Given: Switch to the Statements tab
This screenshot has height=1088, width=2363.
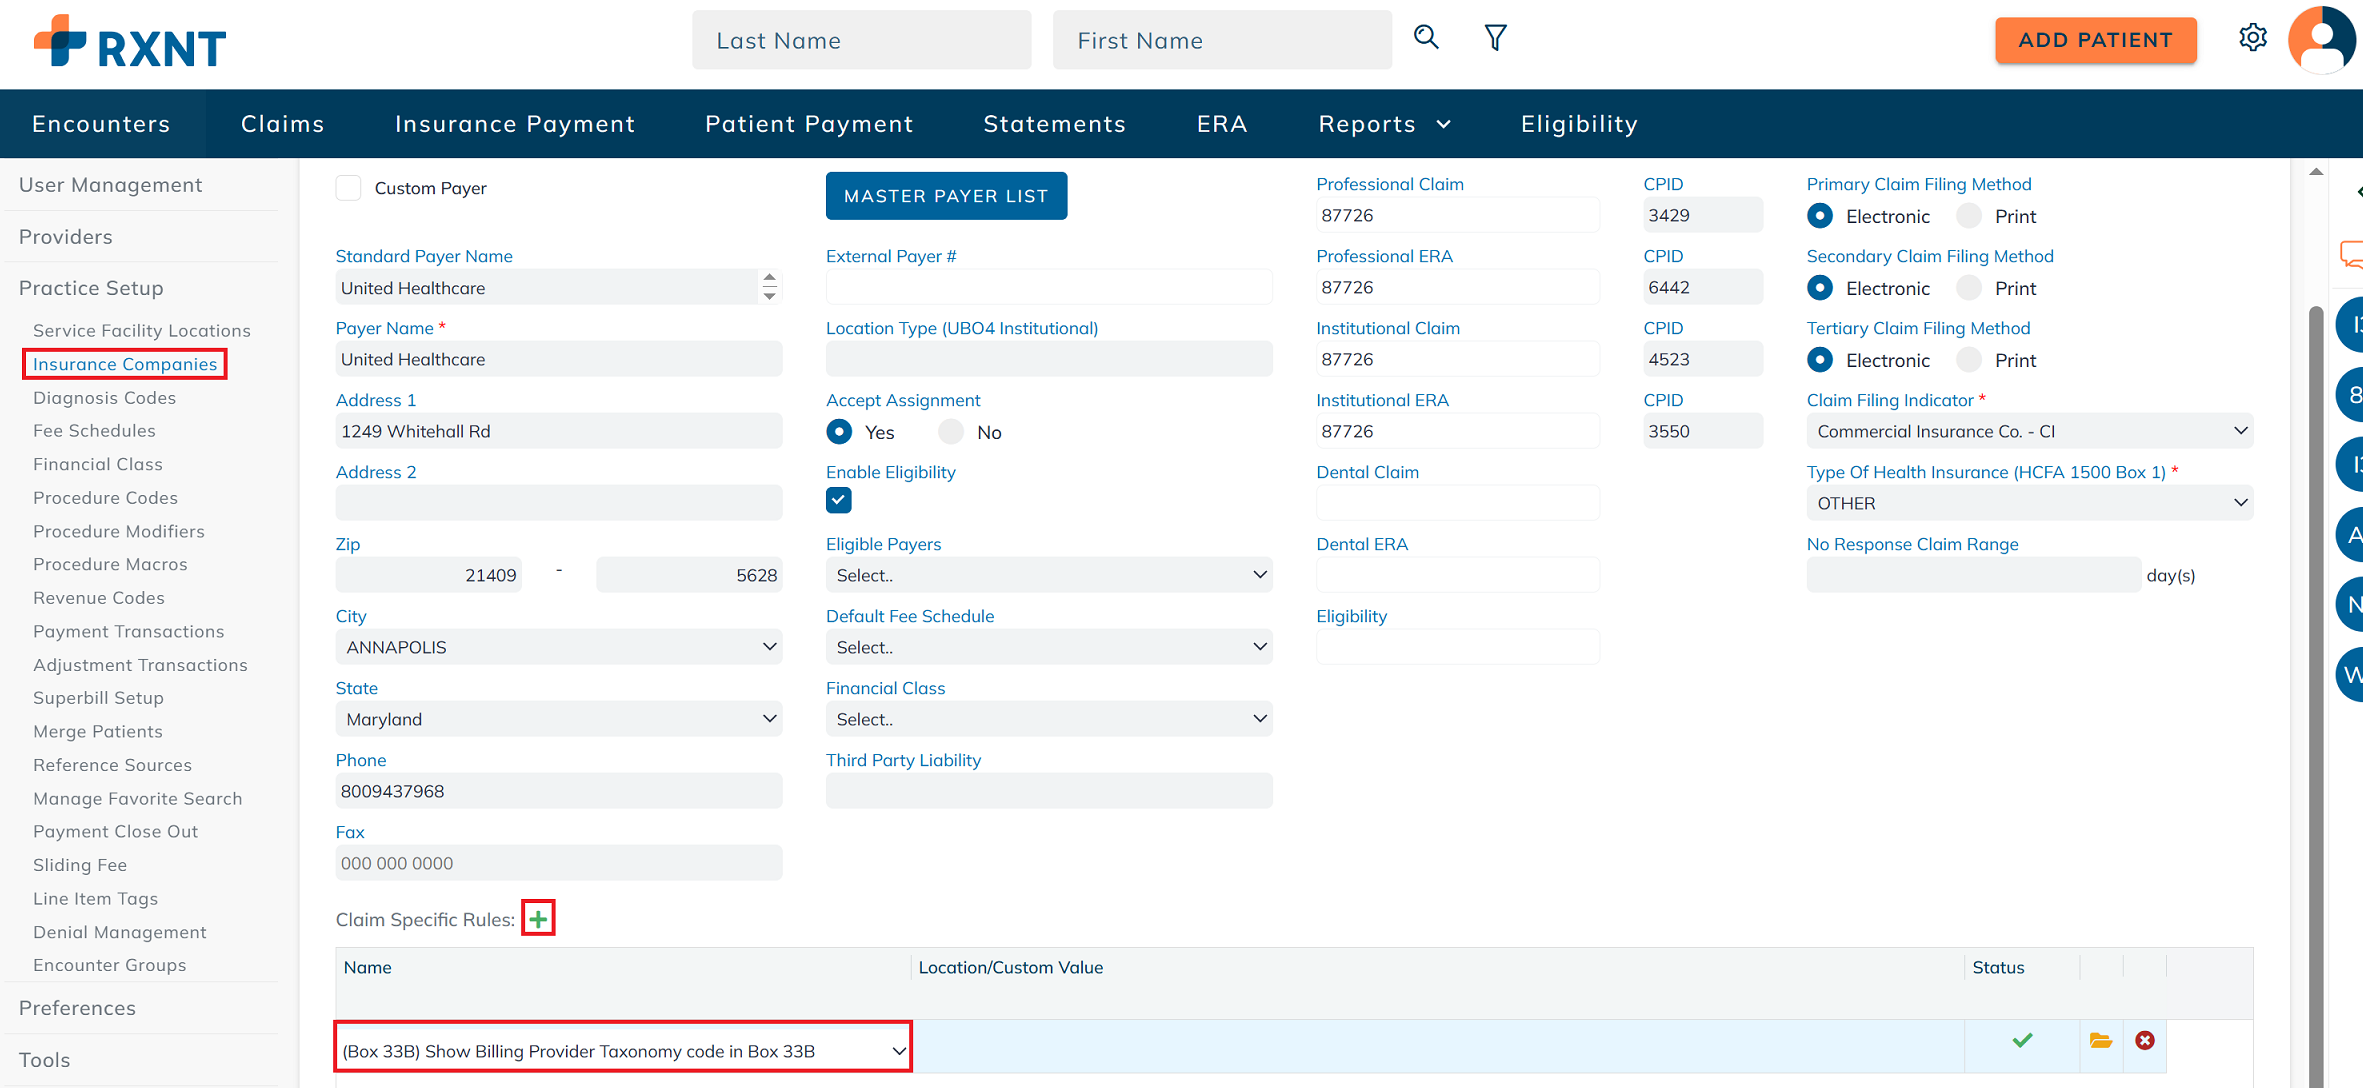Looking at the screenshot, I should click(x=1055, y=124).
